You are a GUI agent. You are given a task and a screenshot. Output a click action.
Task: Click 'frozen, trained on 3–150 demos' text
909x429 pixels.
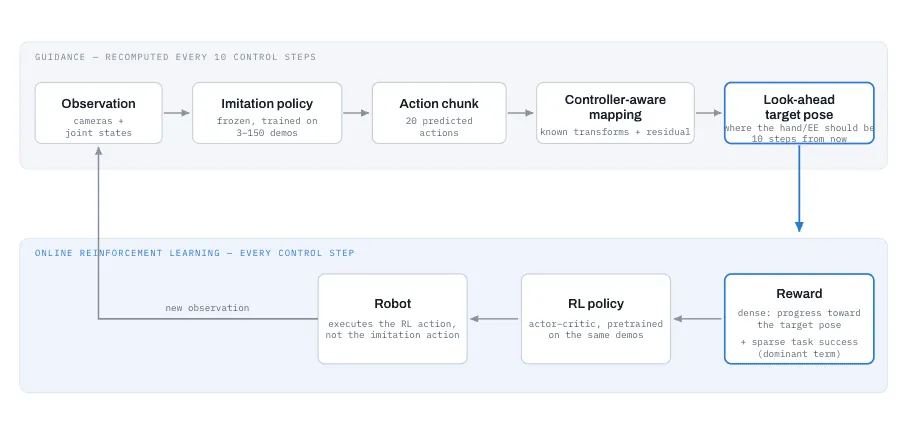click(x=267, y=127)
